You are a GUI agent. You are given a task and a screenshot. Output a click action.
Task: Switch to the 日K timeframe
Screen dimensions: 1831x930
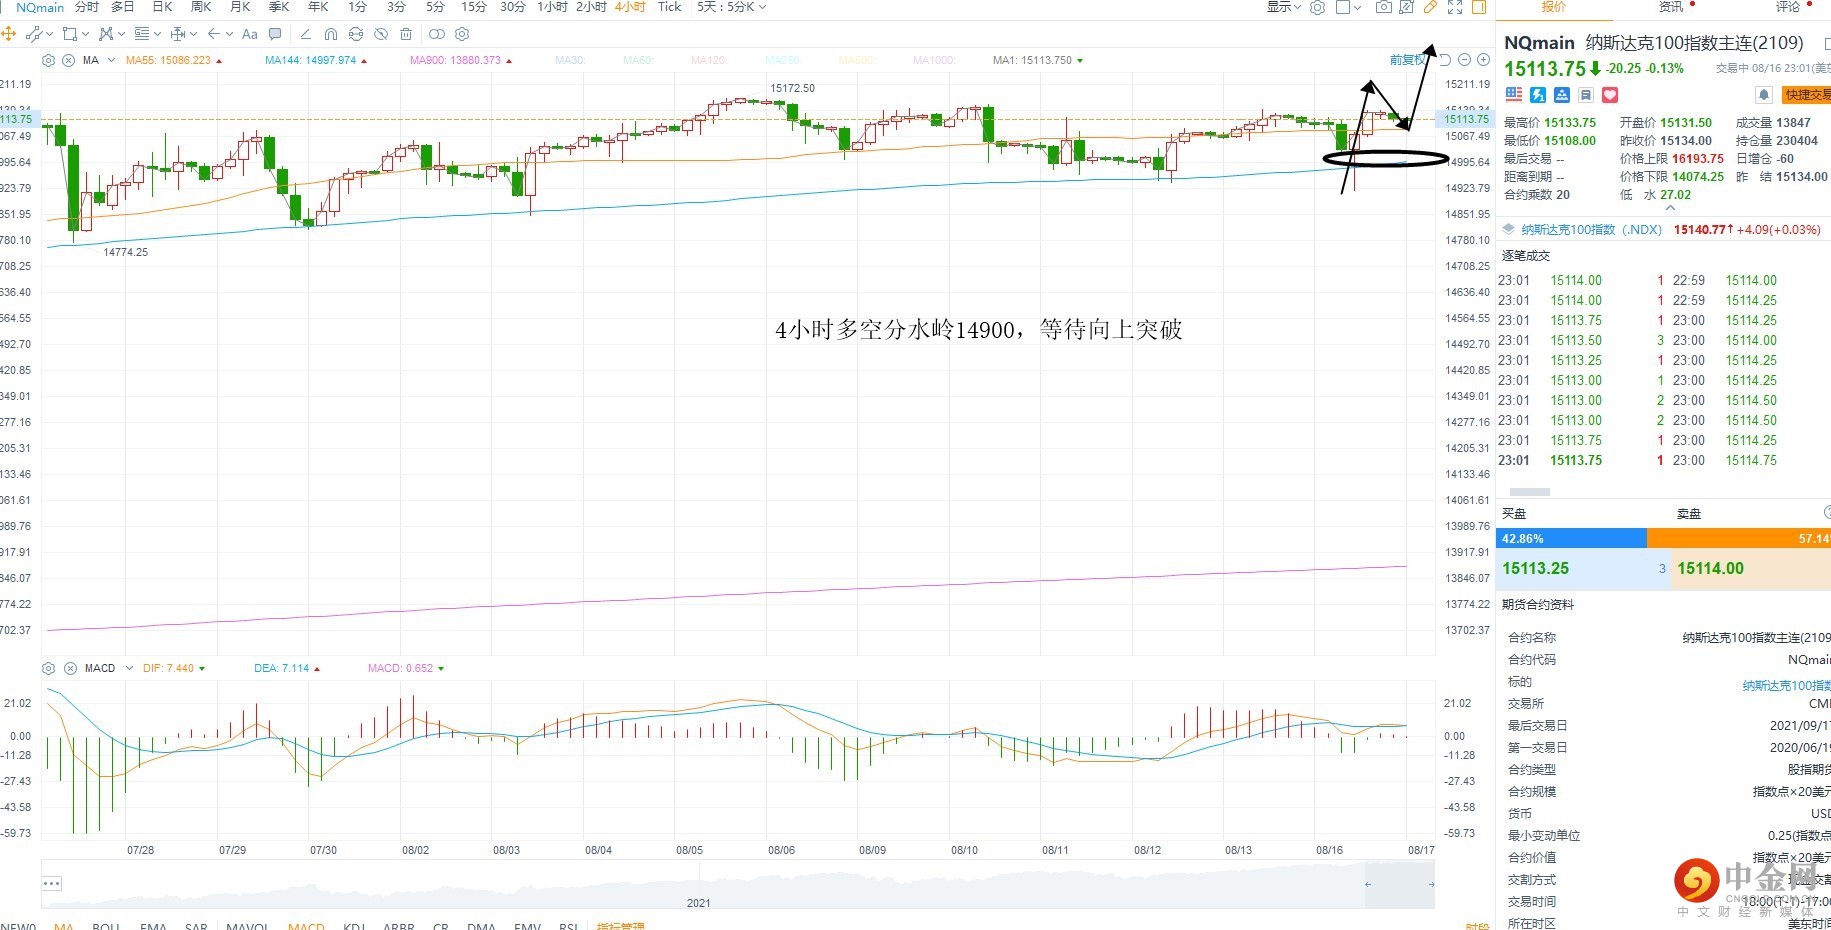click(x=162, y=7)
